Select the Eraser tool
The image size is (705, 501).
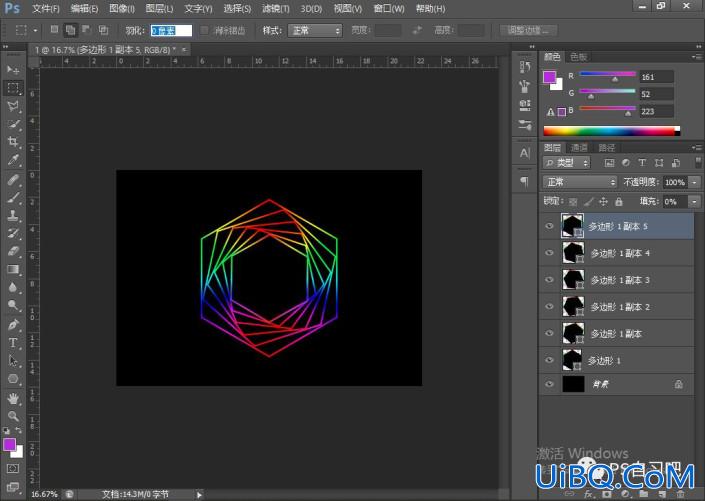click(x=13, y=251)
